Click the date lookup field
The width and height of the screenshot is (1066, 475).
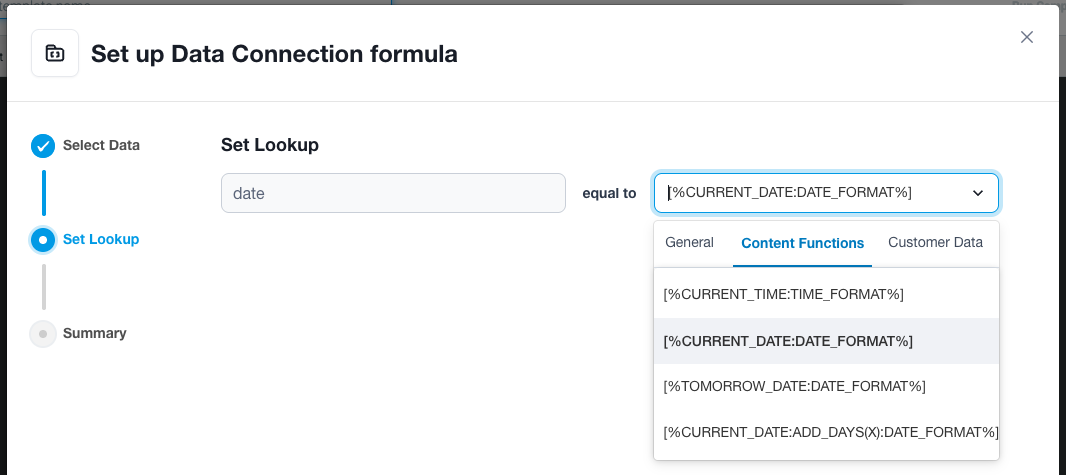coord(393,193)
